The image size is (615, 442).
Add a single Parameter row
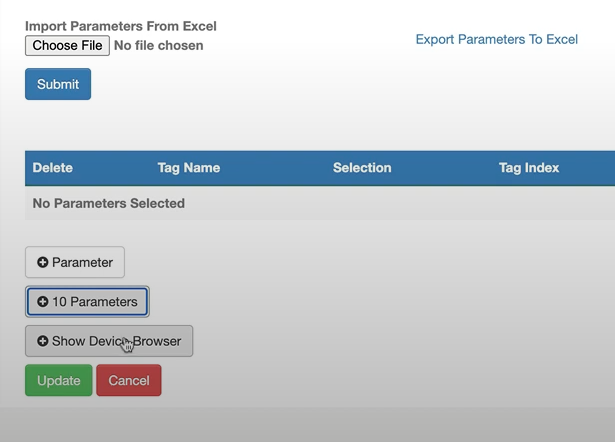pyautogui.click(x=75, y=262)
